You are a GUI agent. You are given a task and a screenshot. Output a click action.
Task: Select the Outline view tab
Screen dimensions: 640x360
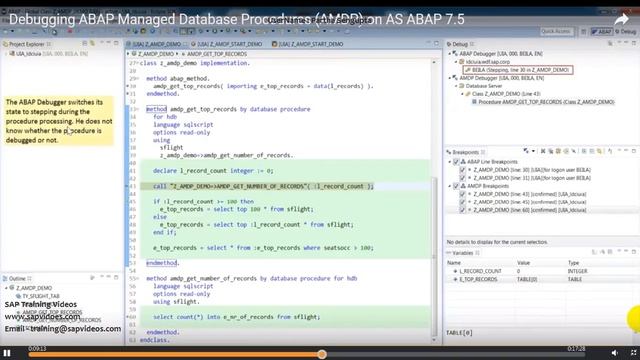[17, 278]
